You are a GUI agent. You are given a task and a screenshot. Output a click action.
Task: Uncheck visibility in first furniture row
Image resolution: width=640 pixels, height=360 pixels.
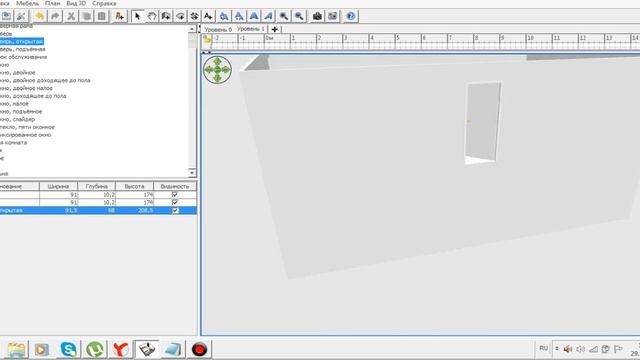(175, 194)
